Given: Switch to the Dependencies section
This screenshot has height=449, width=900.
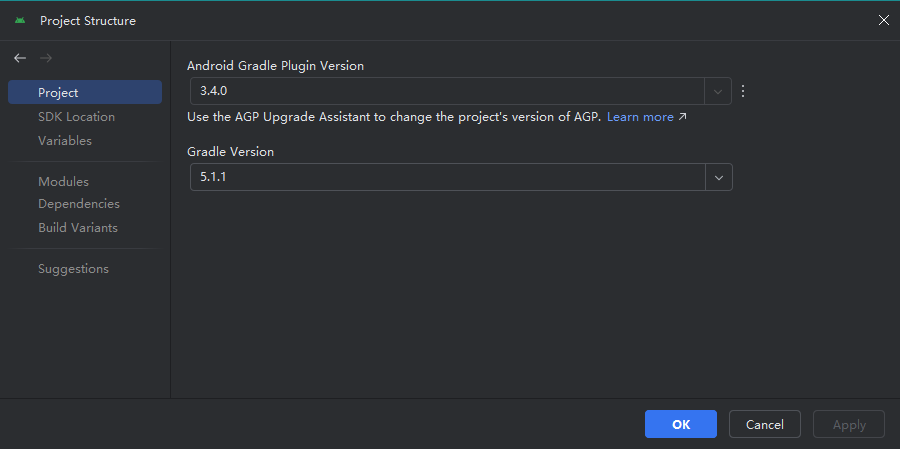Looking at the screenshot, I should click(79, 204).
